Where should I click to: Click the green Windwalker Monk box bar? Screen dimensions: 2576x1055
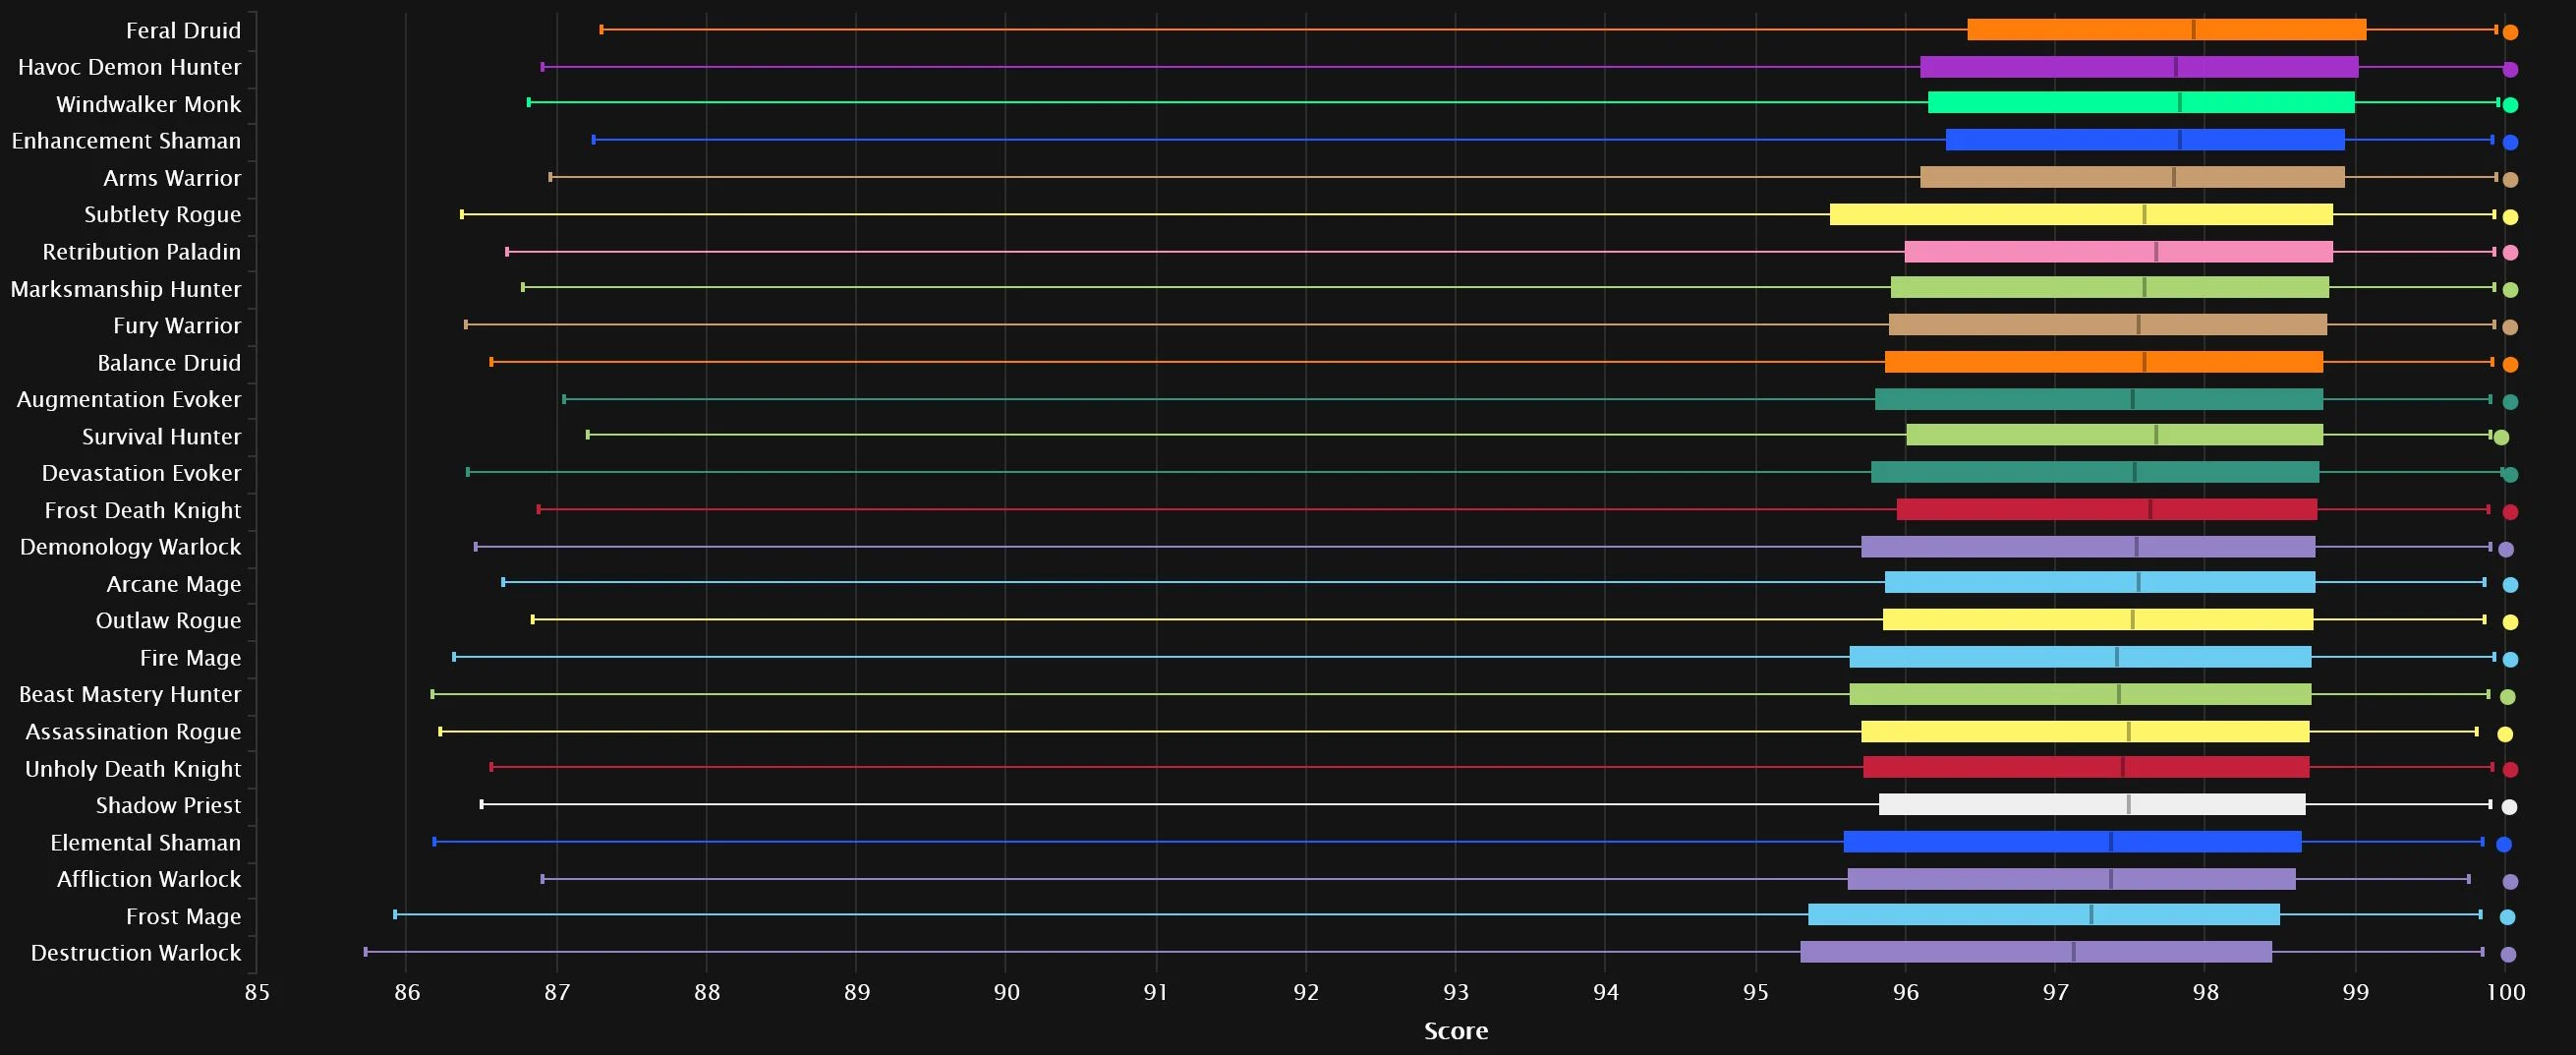[x=2142, y=102]
